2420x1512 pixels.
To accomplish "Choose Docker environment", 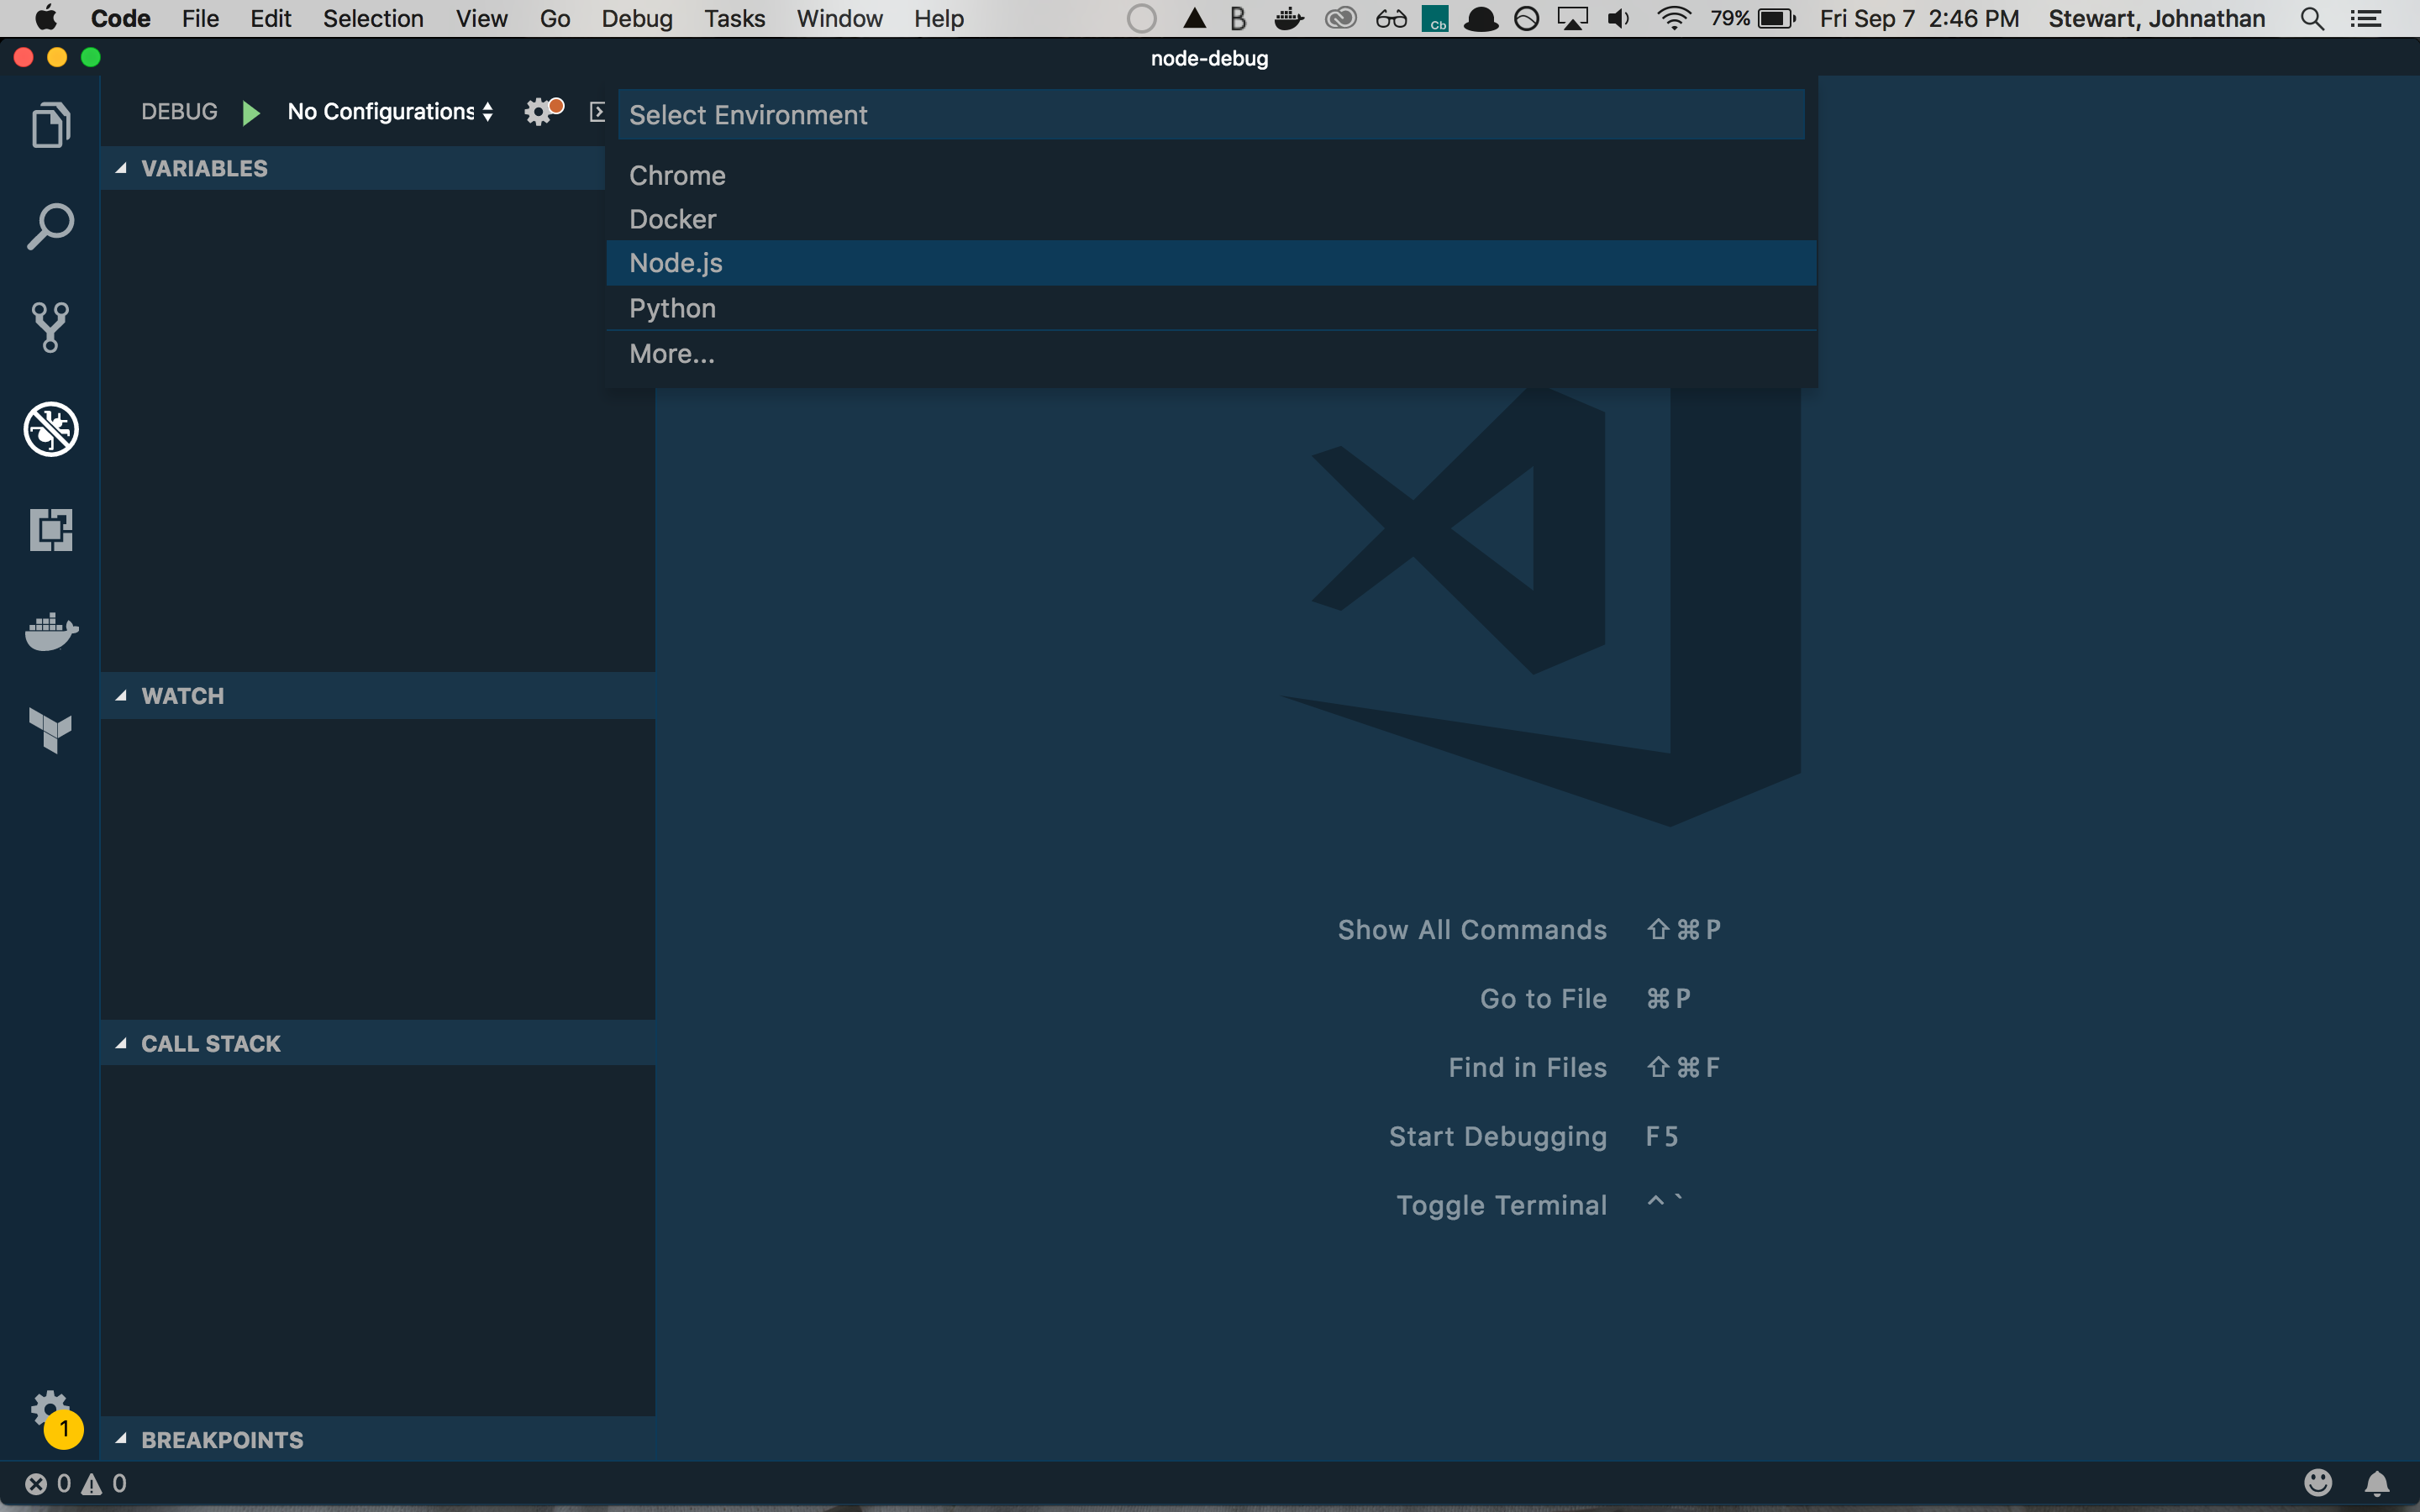I will pos(1211,219).
